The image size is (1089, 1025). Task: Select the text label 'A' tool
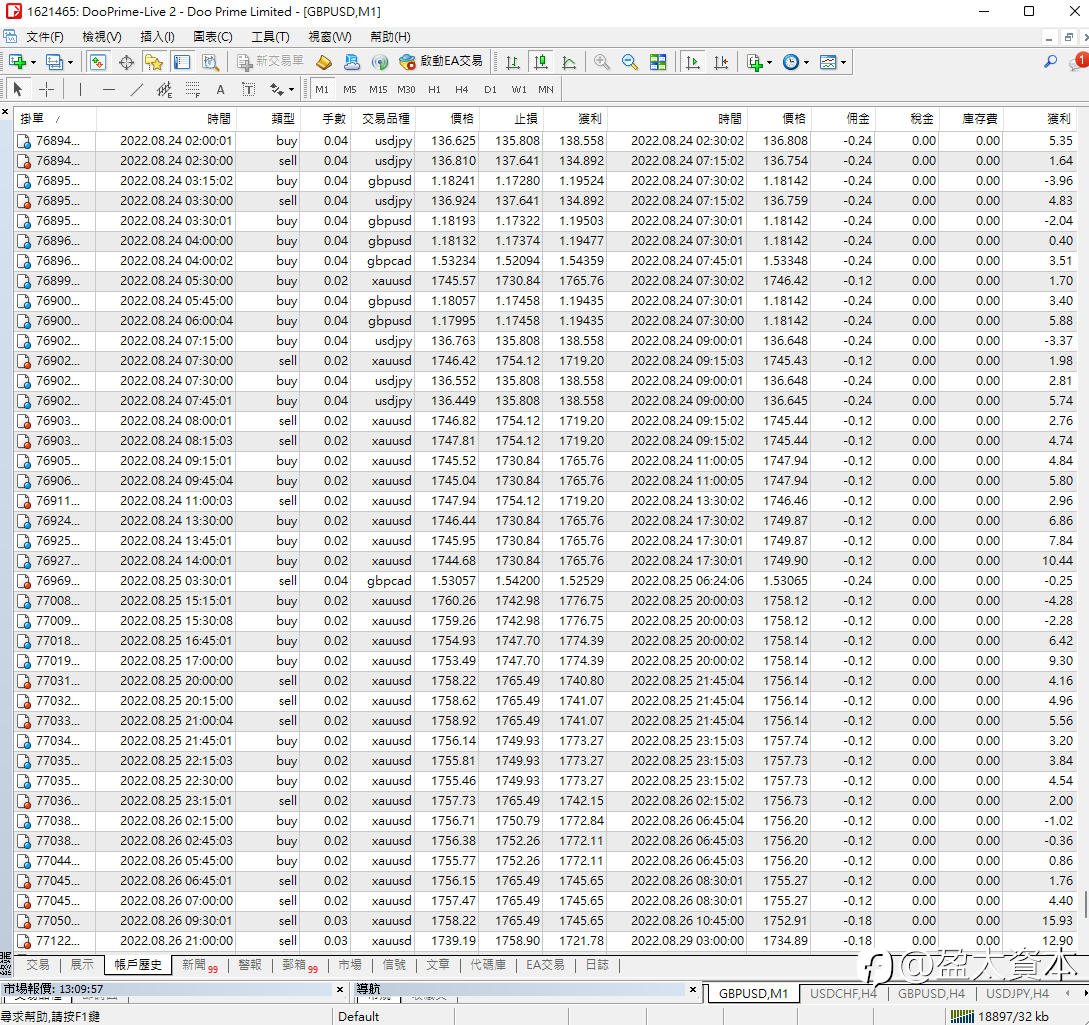[220, 89]
